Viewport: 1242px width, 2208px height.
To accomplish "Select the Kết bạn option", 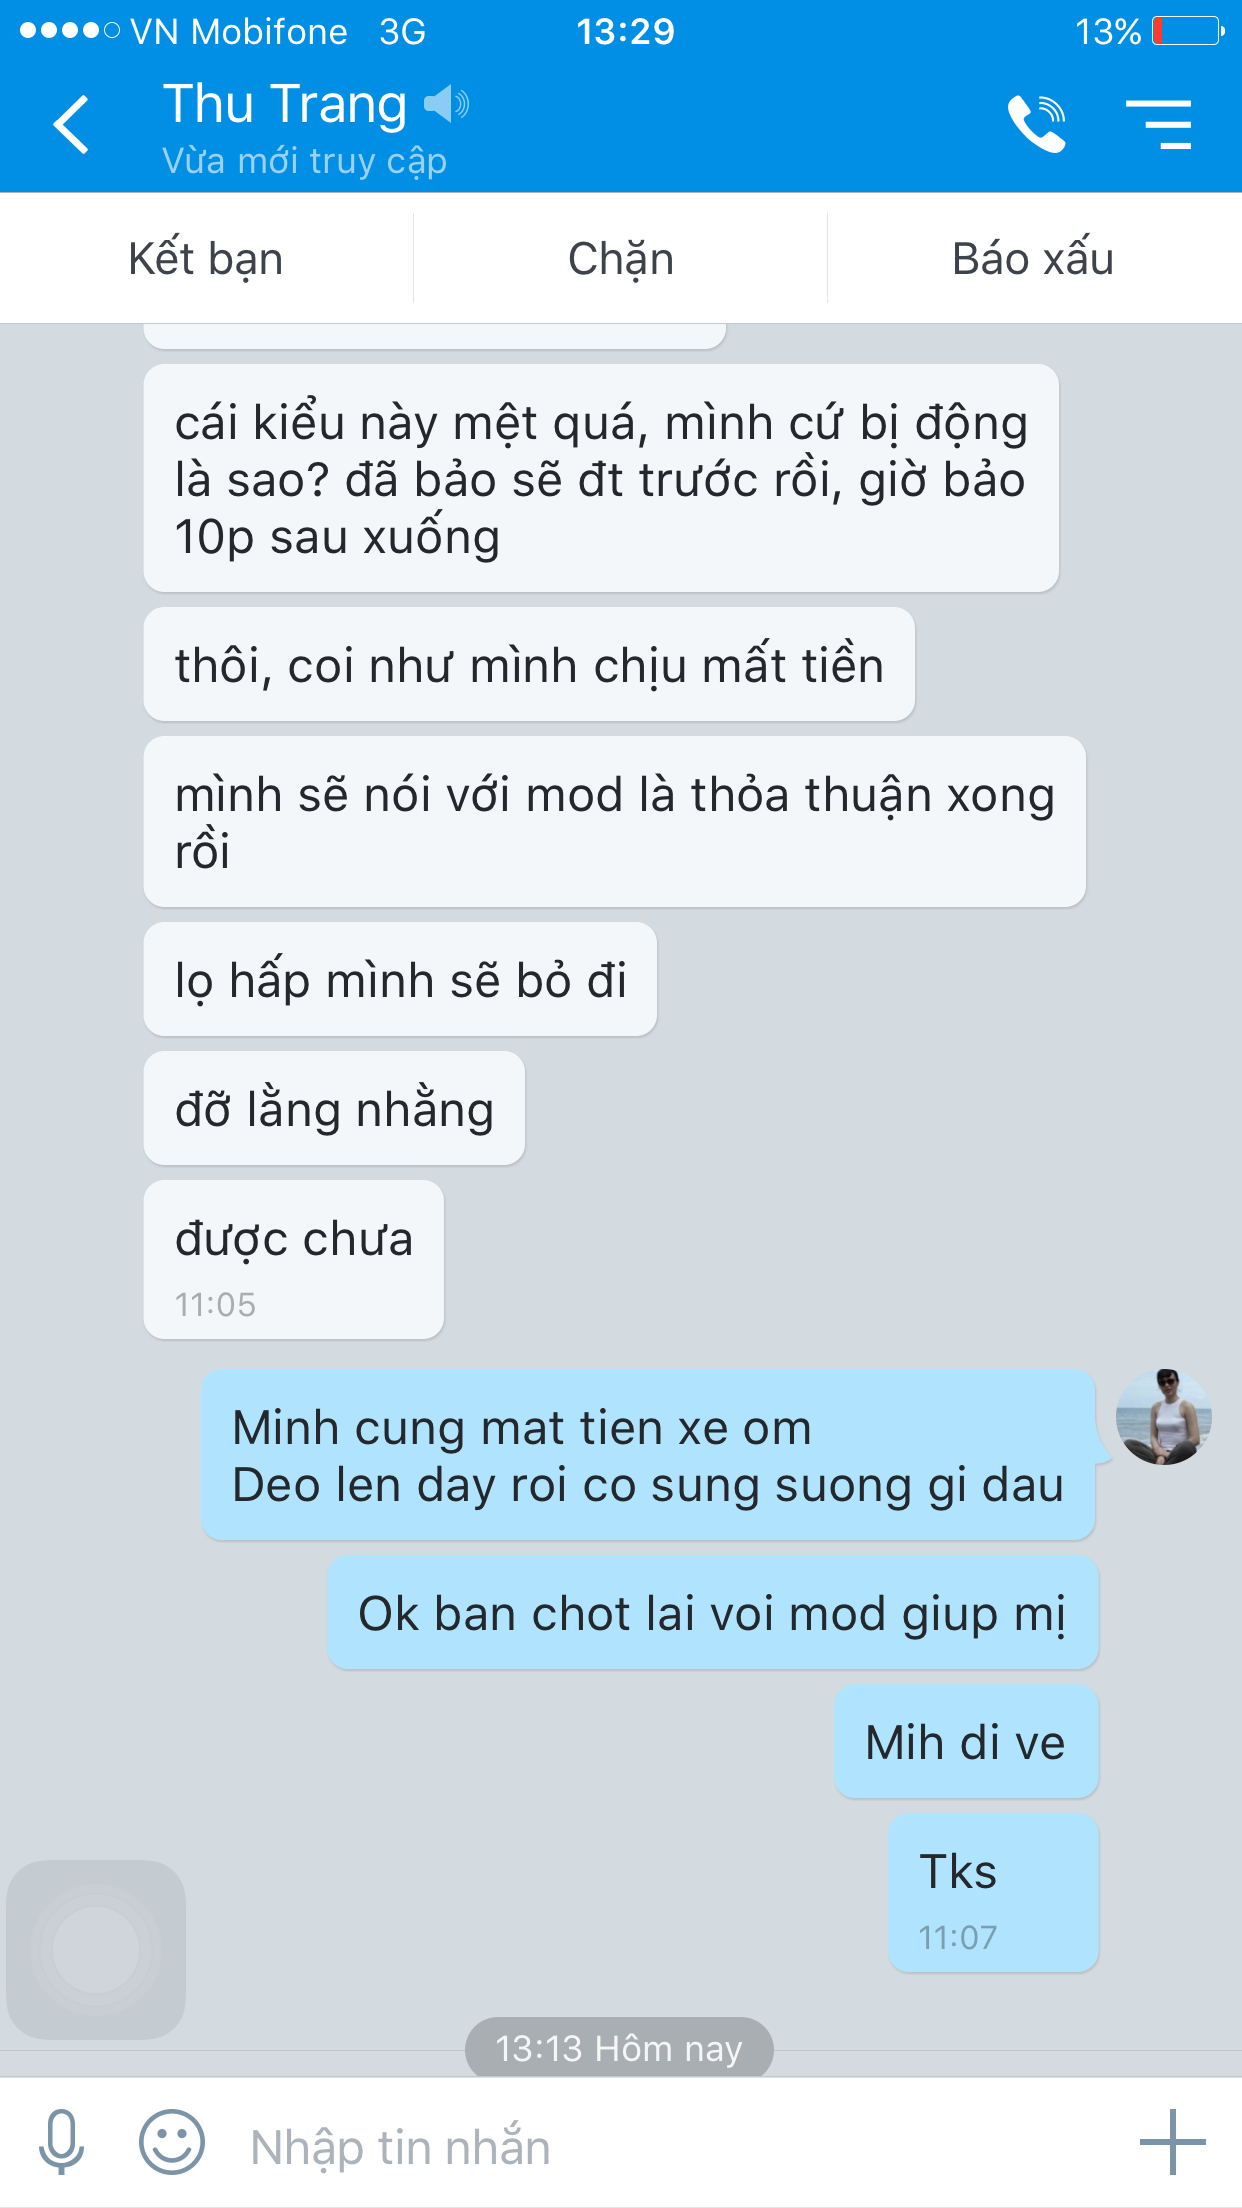I will [206, 258].
